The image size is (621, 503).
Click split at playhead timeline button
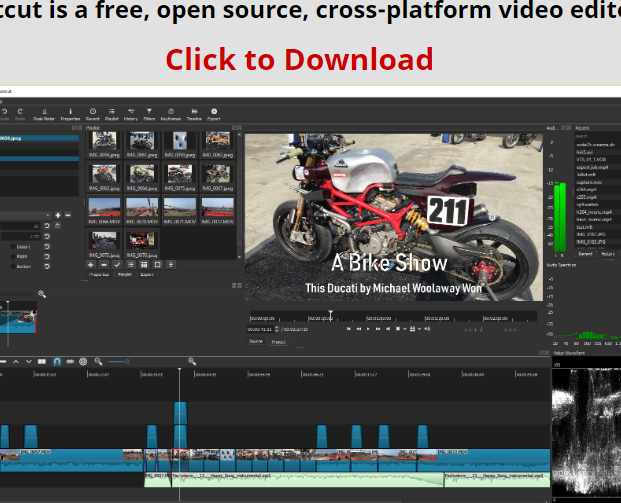point(42,361)
